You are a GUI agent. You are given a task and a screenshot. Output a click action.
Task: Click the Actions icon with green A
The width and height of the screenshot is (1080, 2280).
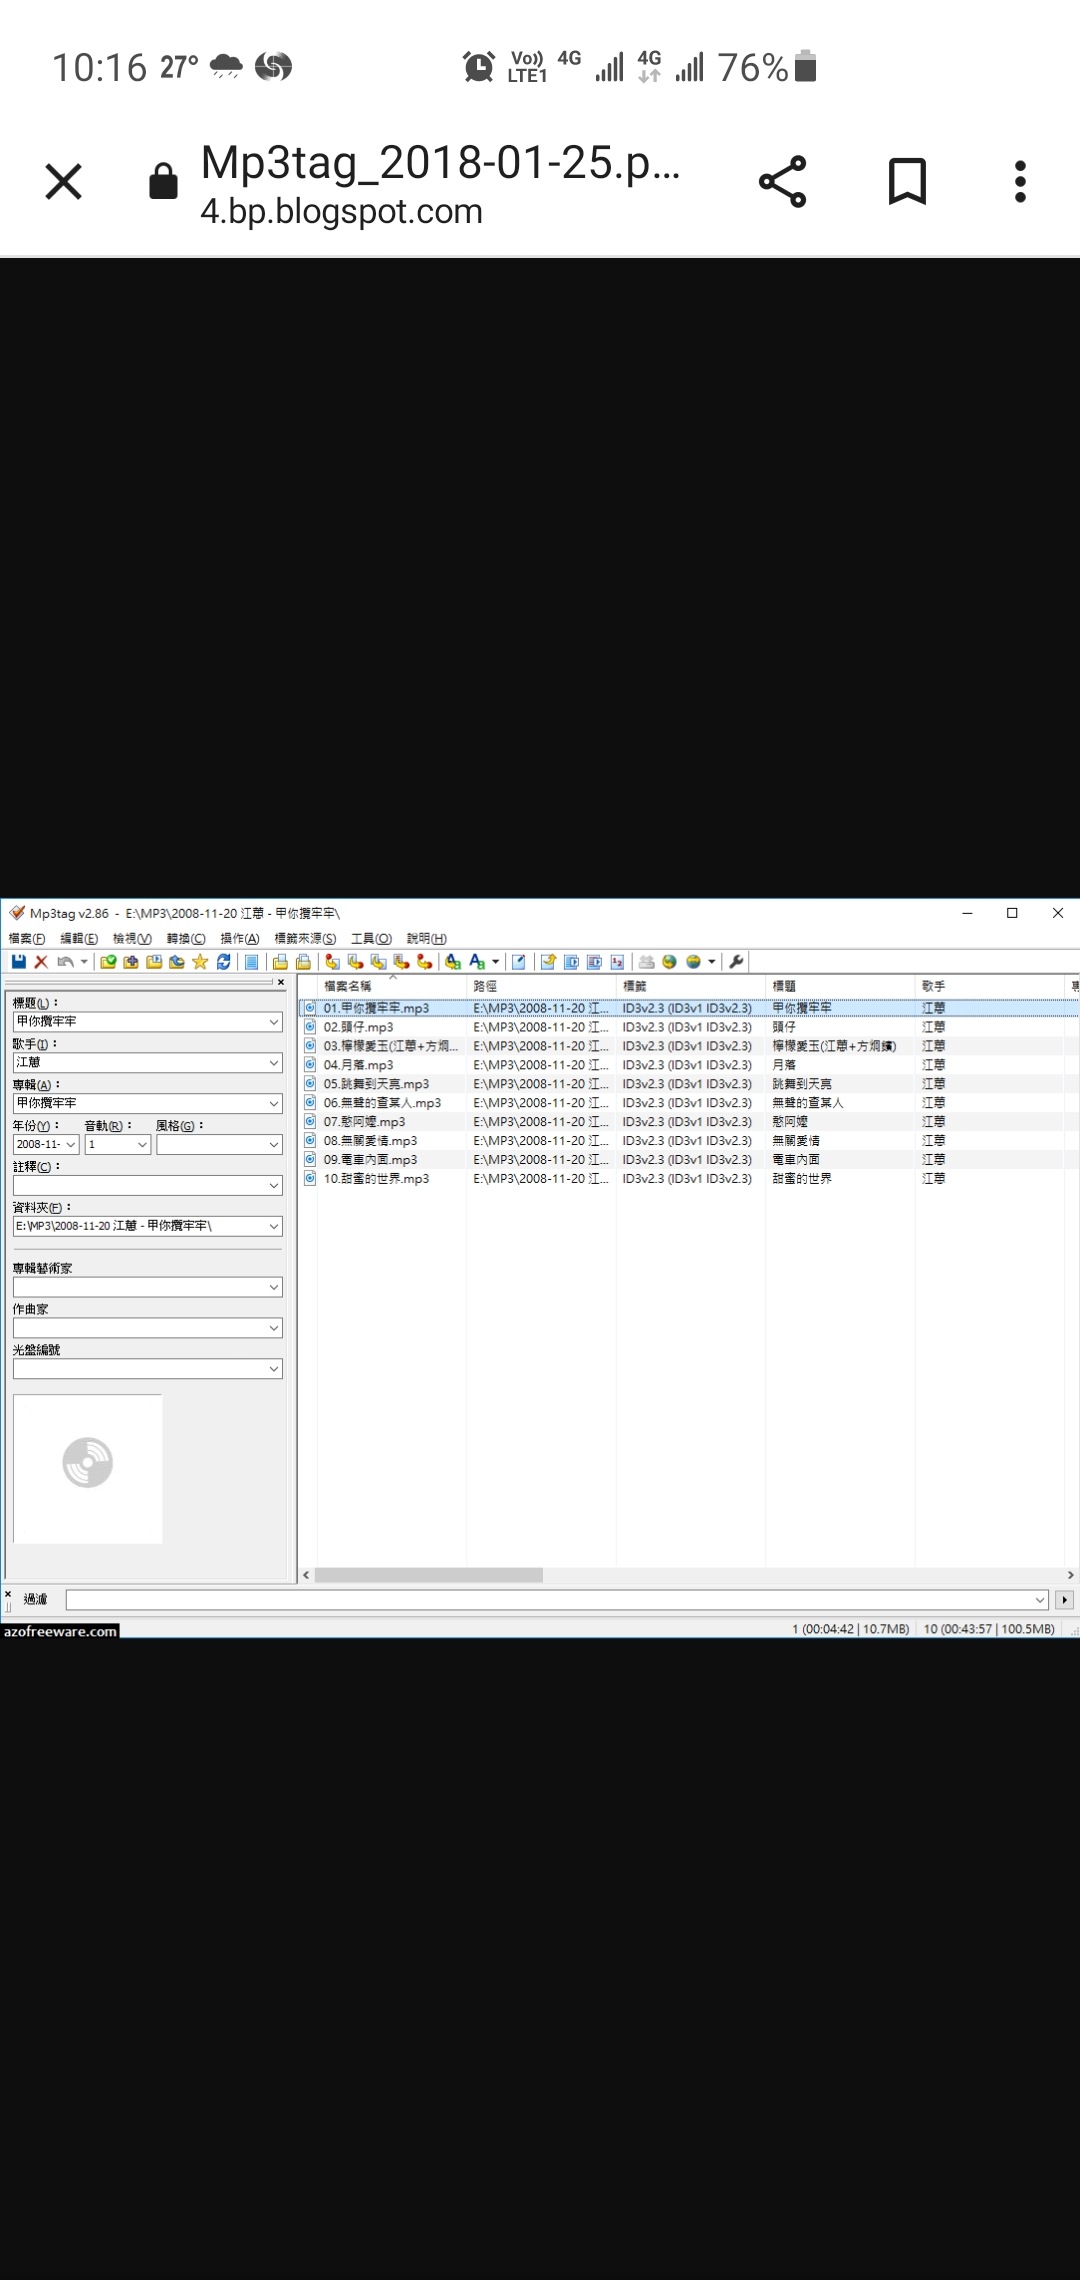[453, 962]
